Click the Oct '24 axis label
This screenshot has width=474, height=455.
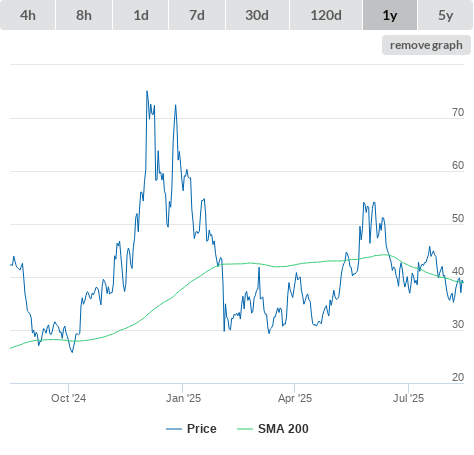coord(68,398)
